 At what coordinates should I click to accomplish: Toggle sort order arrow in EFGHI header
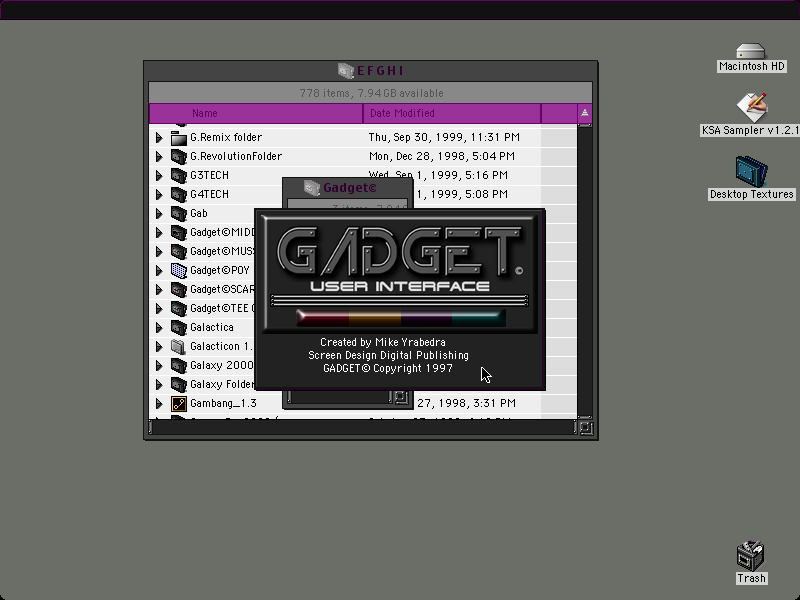click(585, 113)
